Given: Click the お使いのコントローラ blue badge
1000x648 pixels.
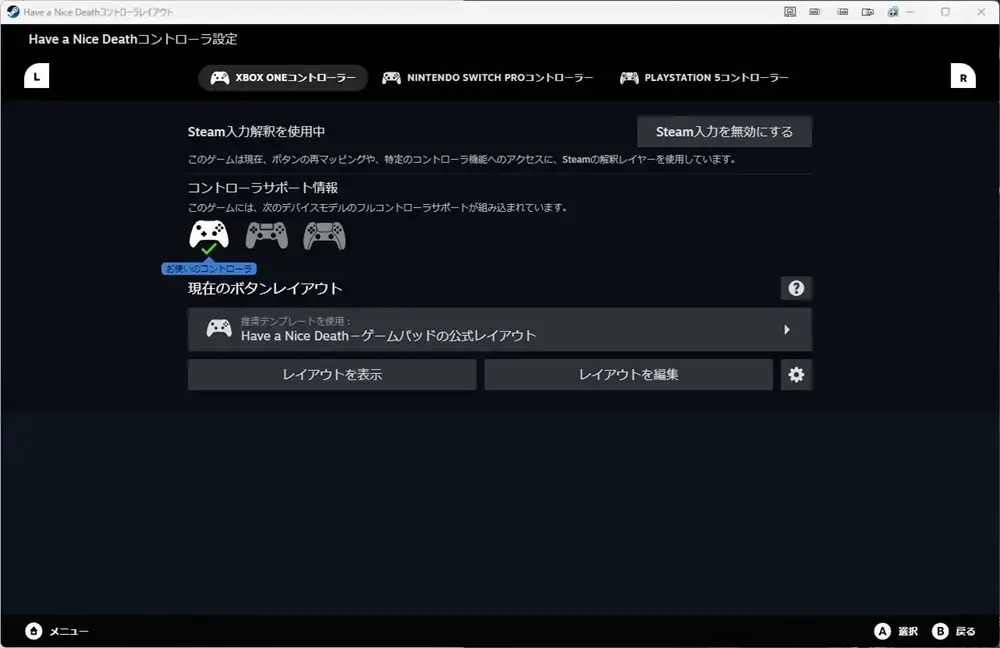Looking at the screenshot, I should pyautogui.click(x=209, y=269).
